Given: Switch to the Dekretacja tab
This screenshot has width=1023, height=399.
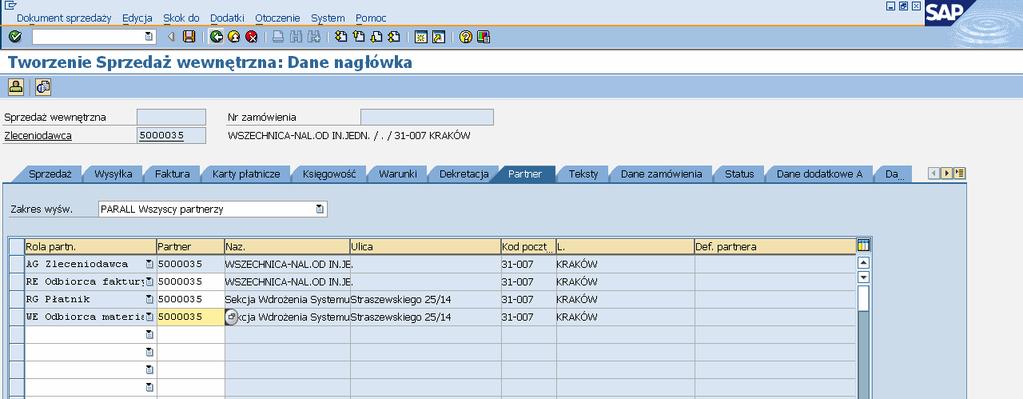Looking at the screenshot, I should [463, 174].
